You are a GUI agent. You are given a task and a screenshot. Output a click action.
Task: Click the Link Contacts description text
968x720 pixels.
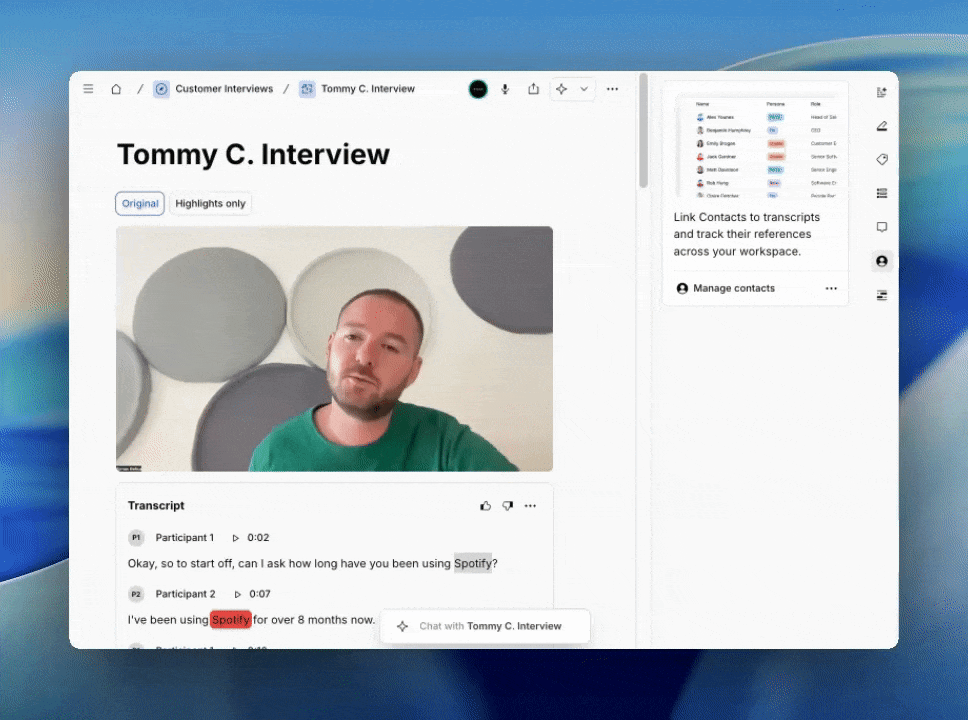click(747, 234)
